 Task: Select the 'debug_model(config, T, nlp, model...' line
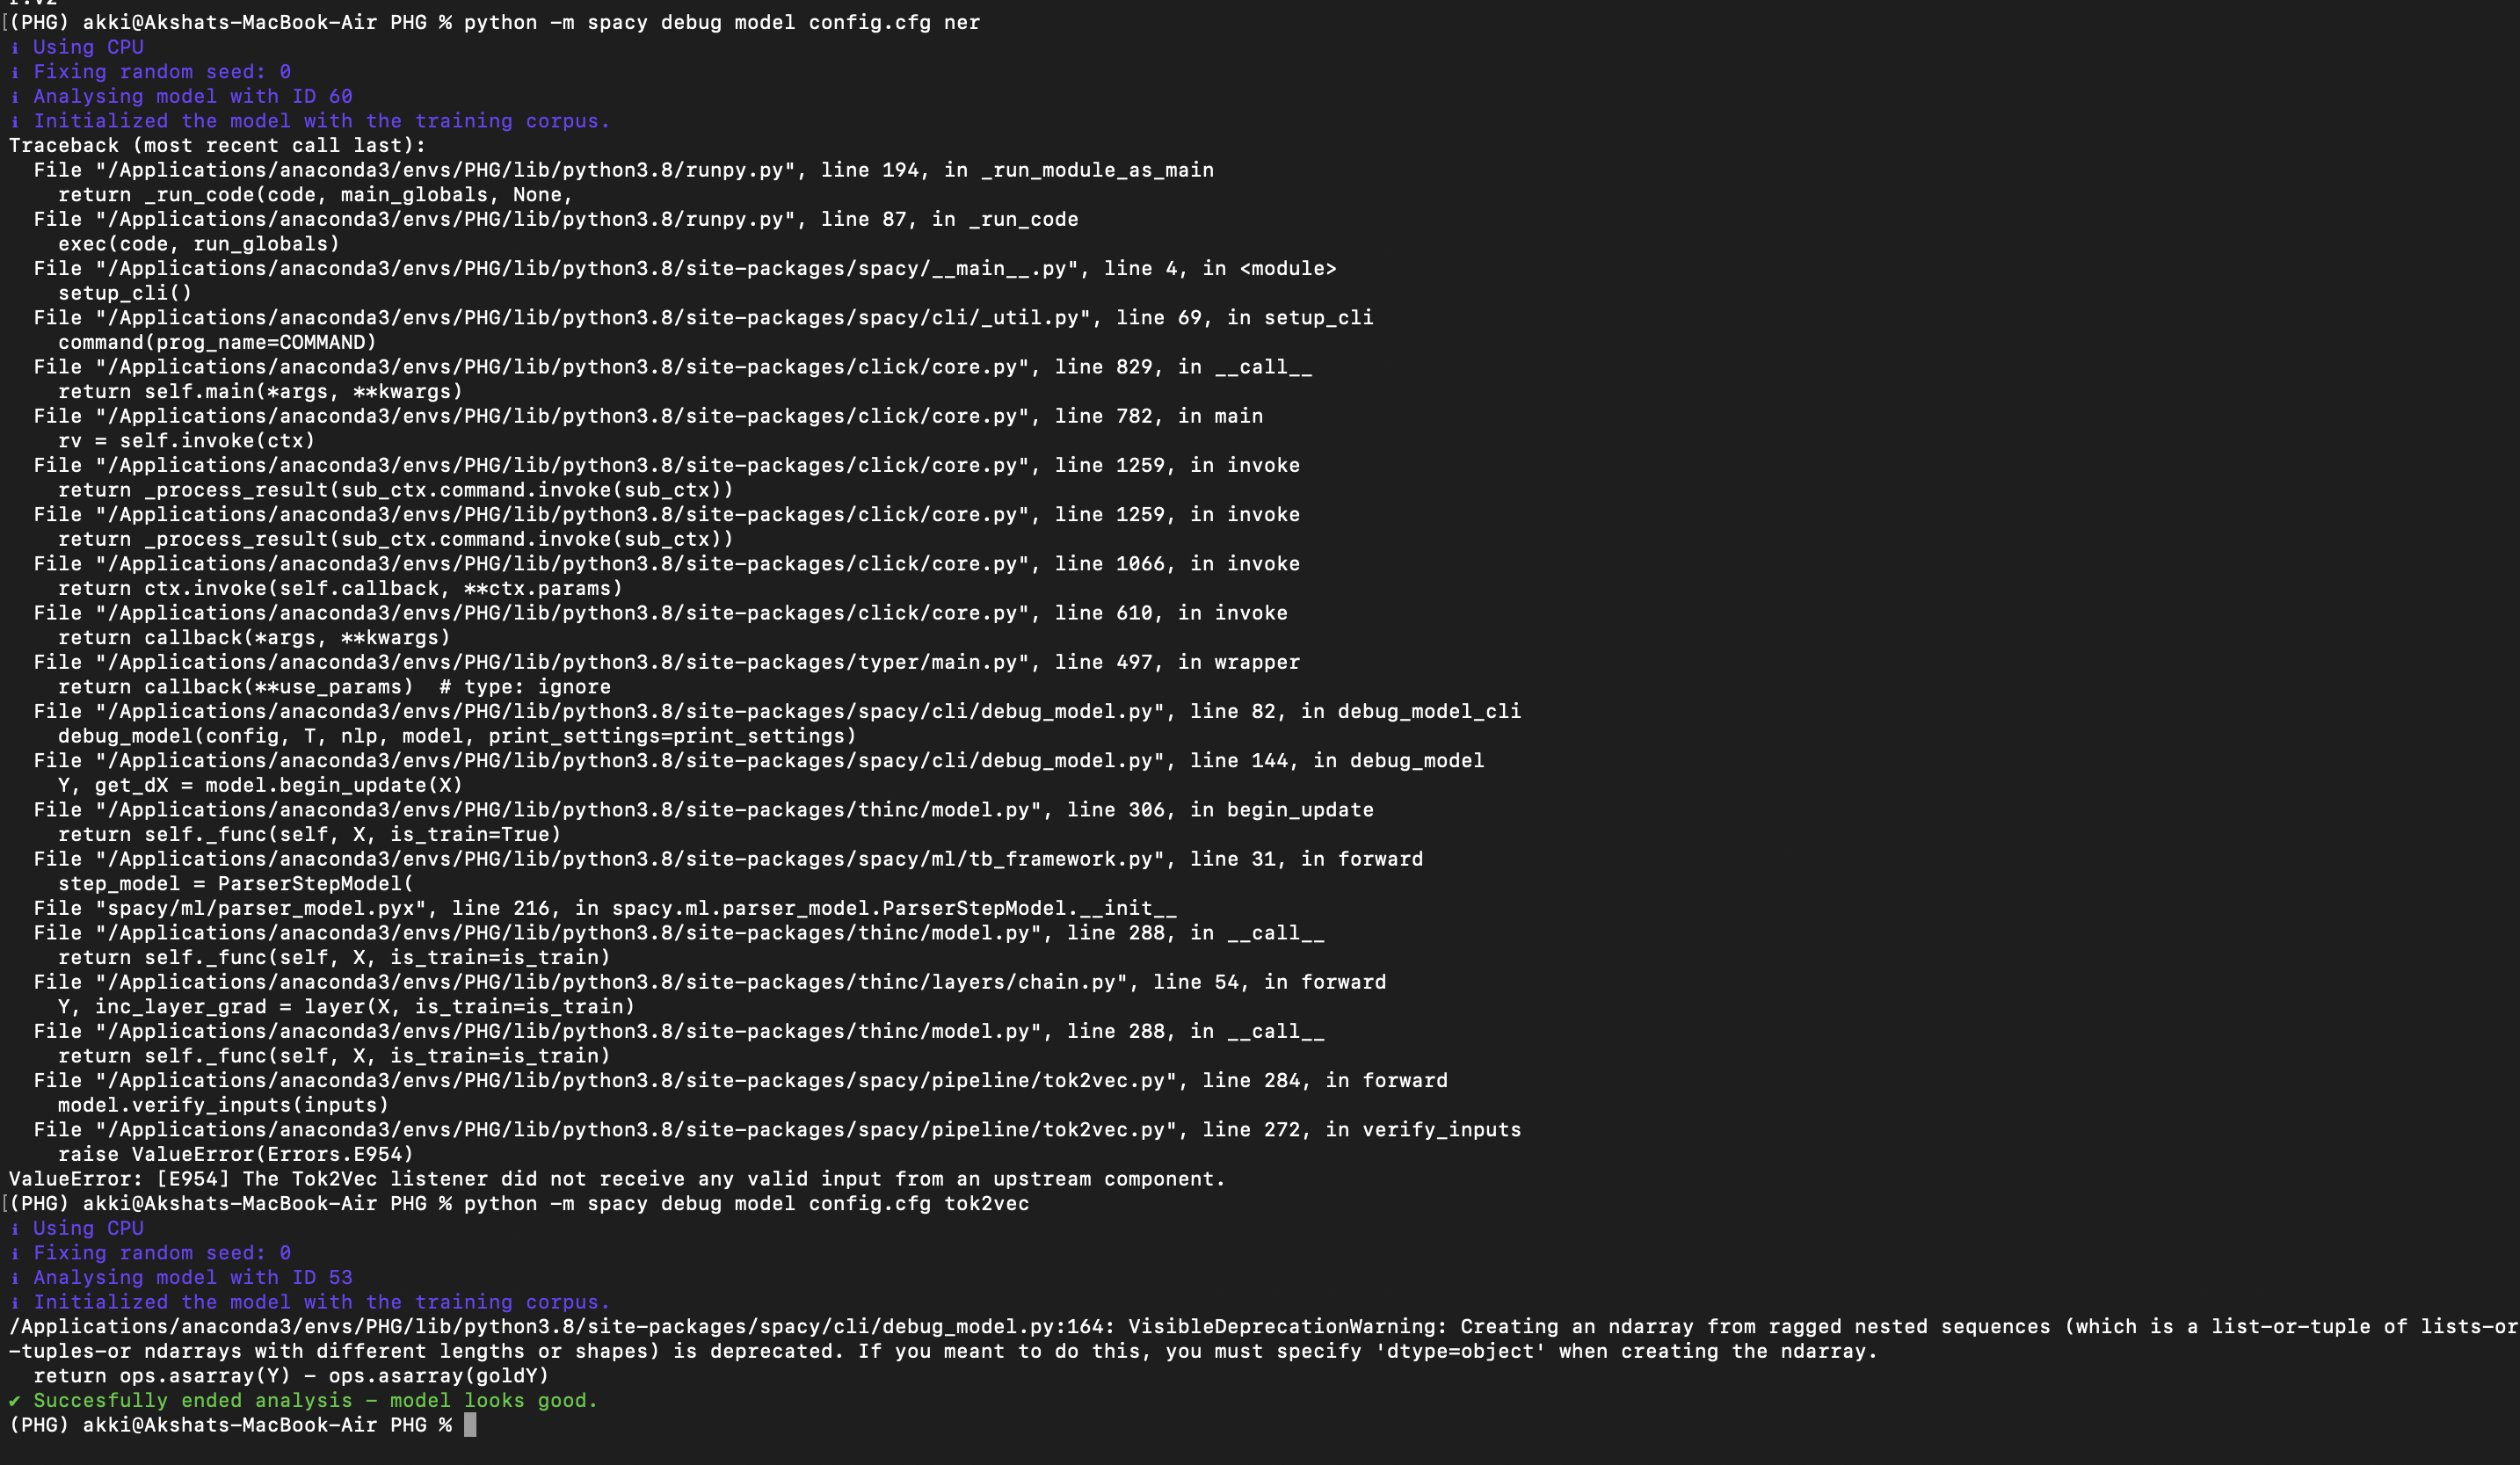coord(457,736)
